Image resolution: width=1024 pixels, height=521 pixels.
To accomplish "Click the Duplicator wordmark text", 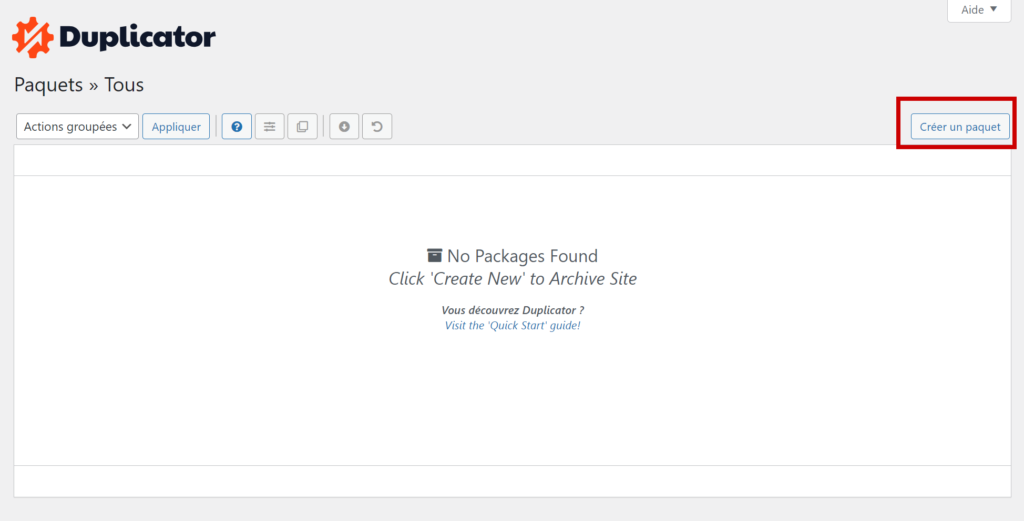I will click(137, 37).
